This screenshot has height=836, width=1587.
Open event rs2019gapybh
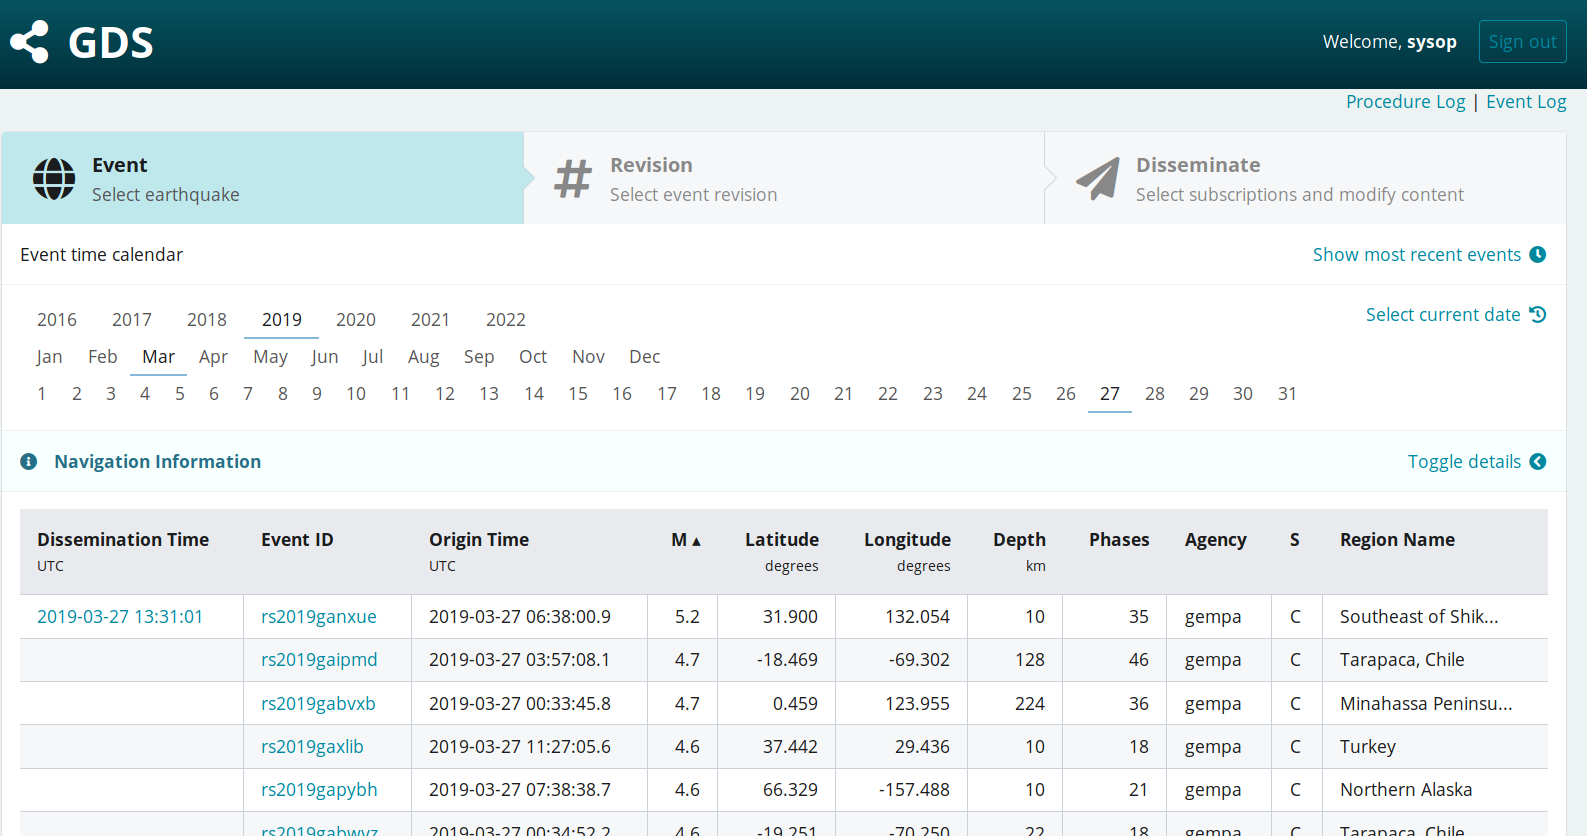point(319,790)
